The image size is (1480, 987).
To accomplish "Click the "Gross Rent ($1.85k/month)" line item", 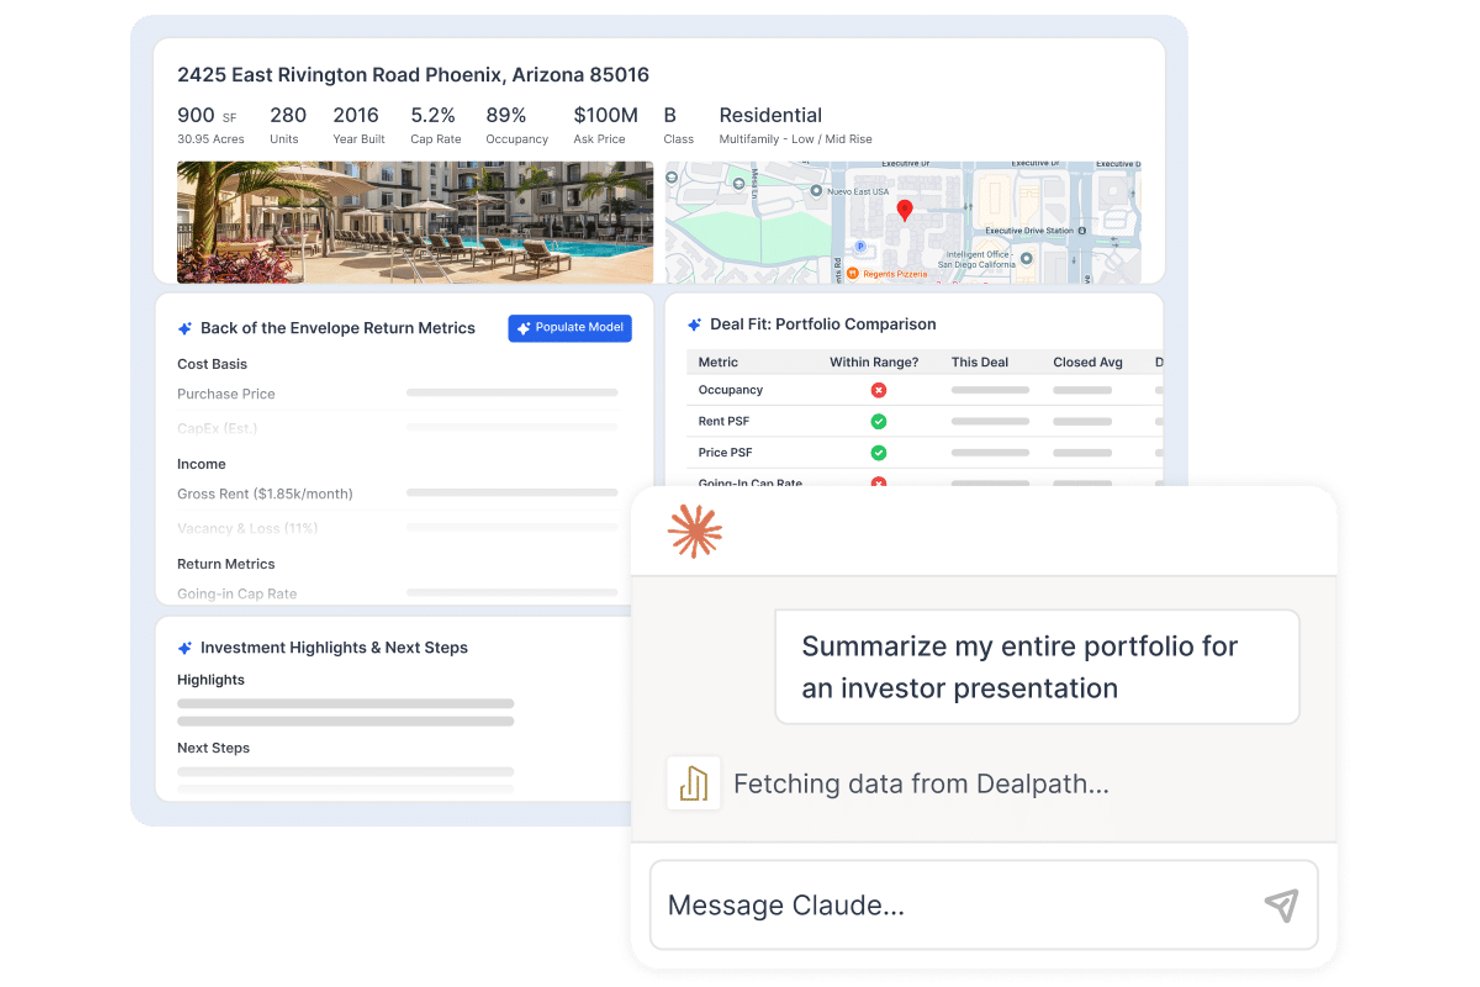I will [x=265, y=494].
